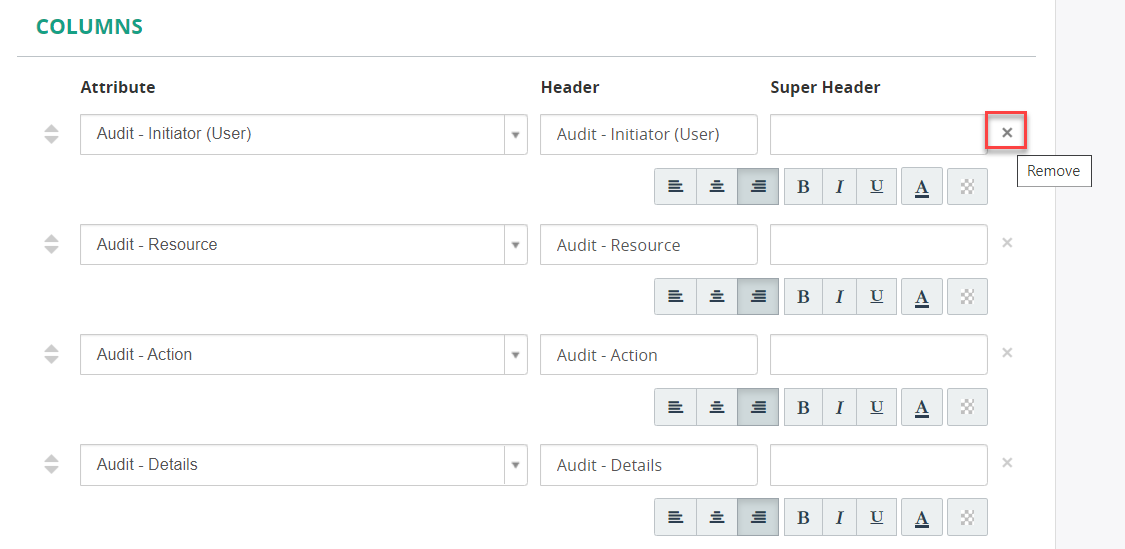Click reorder handle for Audit - Initiator row

51,133
